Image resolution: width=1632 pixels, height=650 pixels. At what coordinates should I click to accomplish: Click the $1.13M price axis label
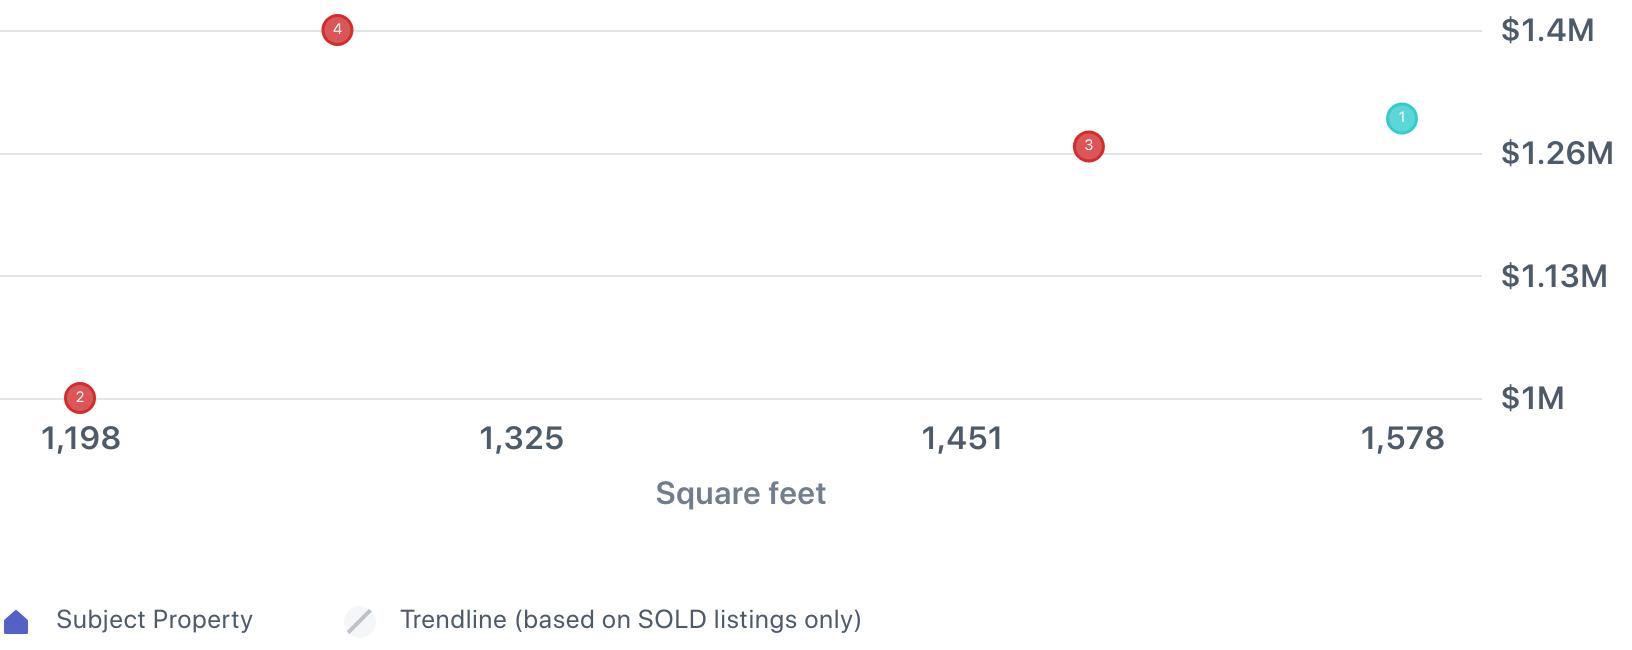click(x=1554, y=276)
